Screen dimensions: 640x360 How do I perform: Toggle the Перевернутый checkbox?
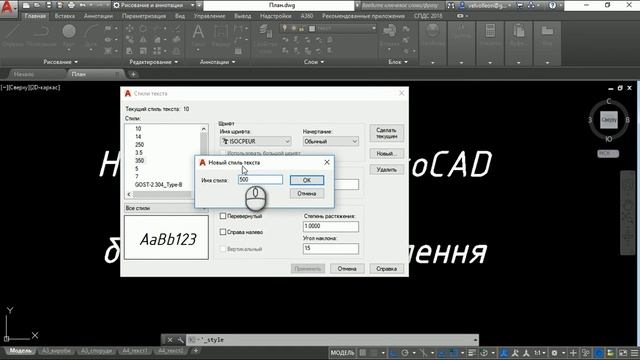(x=223, y=216)
